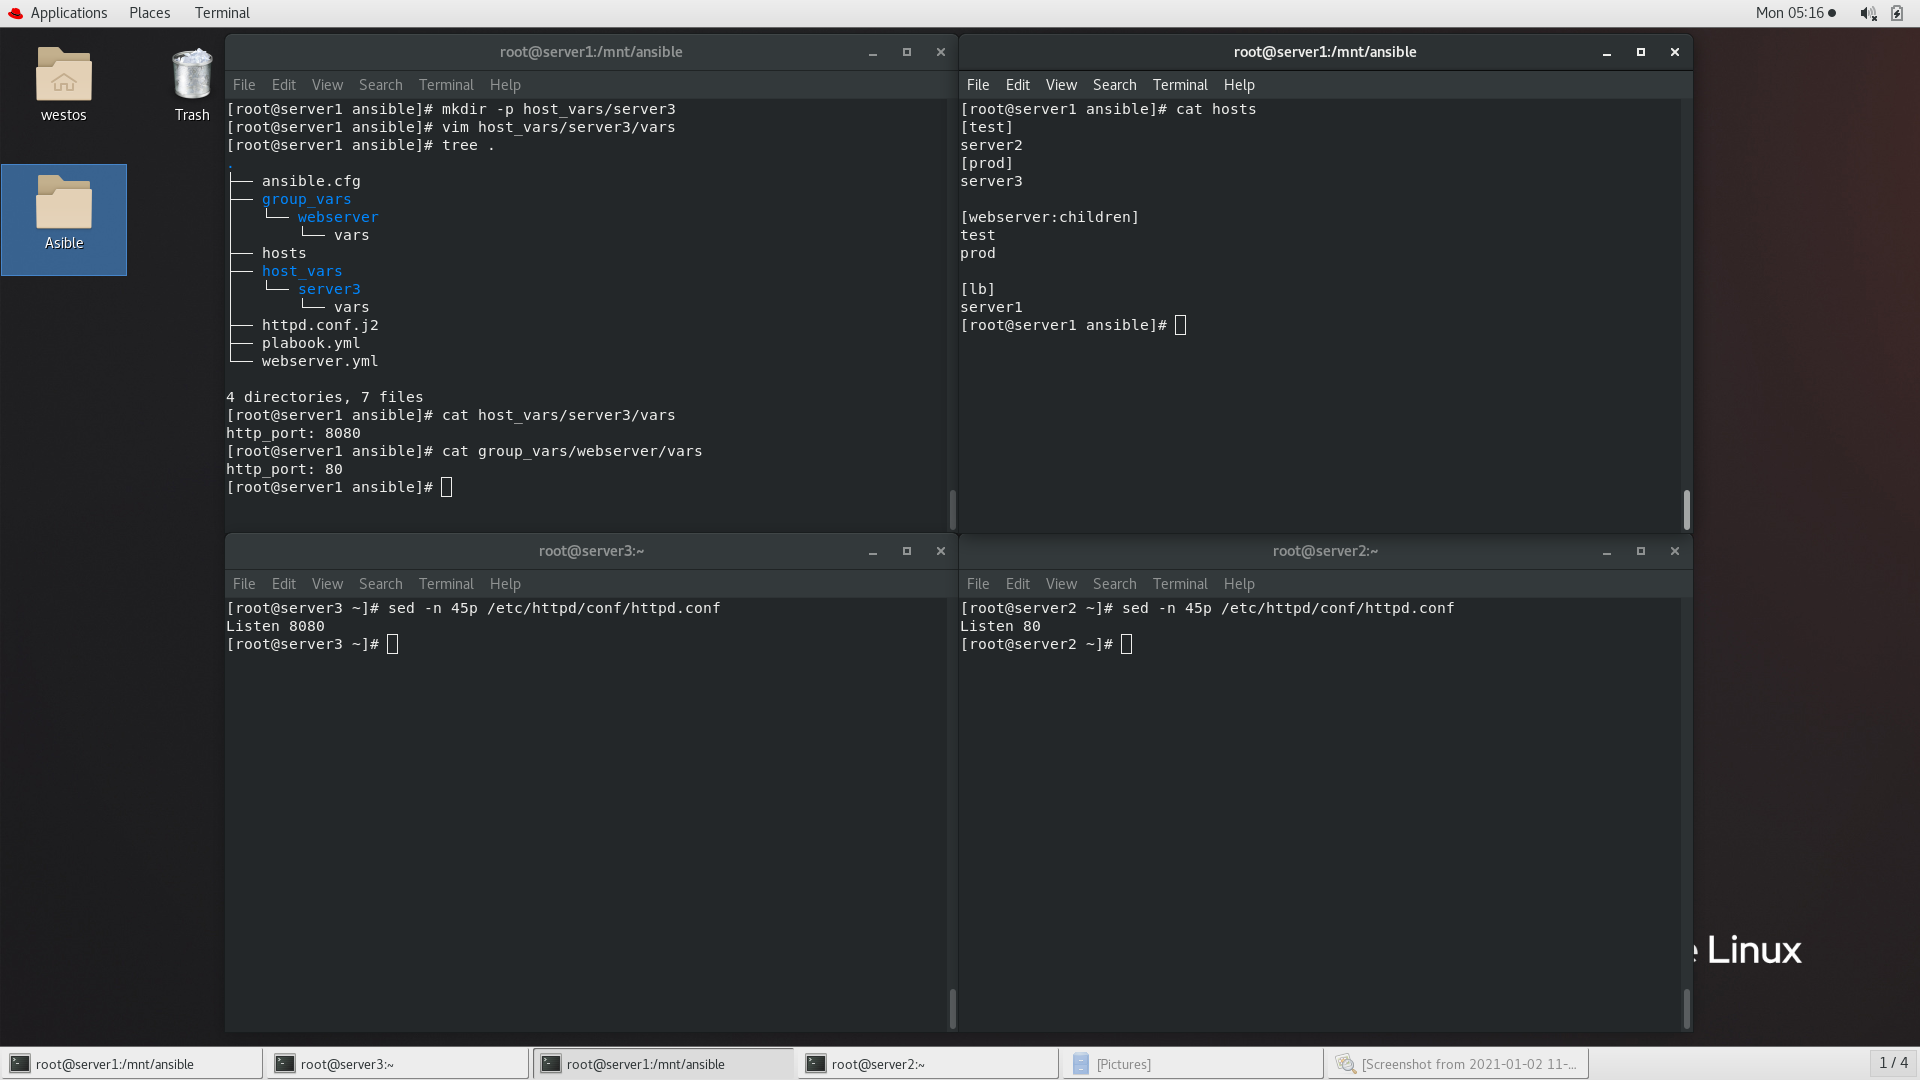The image size is (1920, 1080).
Task: Select the Asible folder on desktop
Action: point(63,204)
